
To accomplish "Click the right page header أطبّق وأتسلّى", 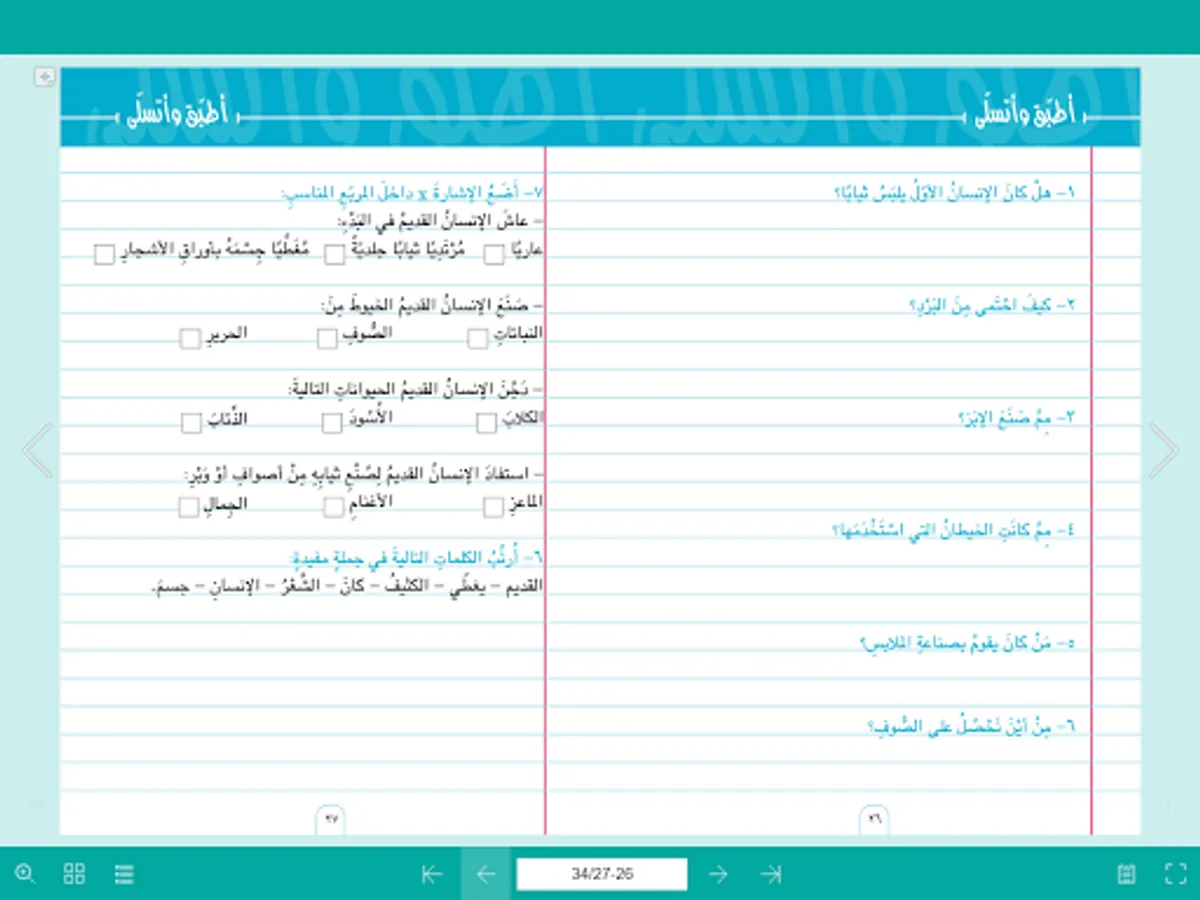I will (1025, 115).
